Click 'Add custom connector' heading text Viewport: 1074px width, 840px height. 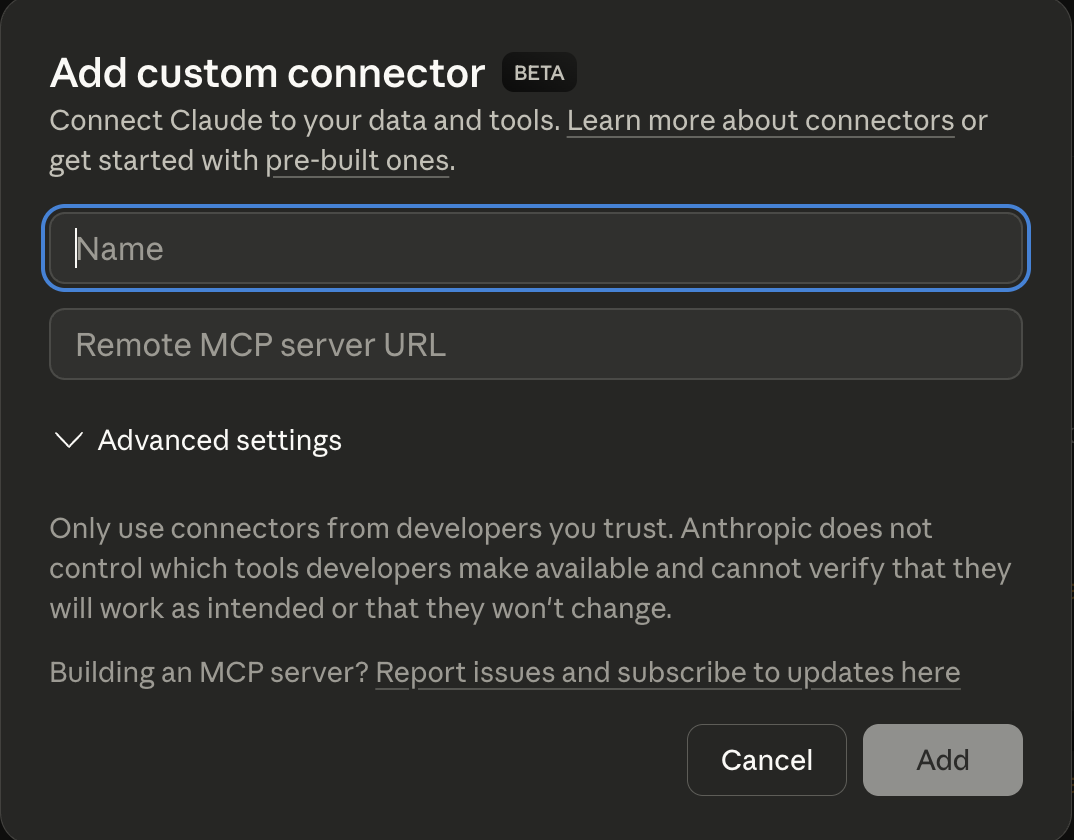click(x=267, y=73)
